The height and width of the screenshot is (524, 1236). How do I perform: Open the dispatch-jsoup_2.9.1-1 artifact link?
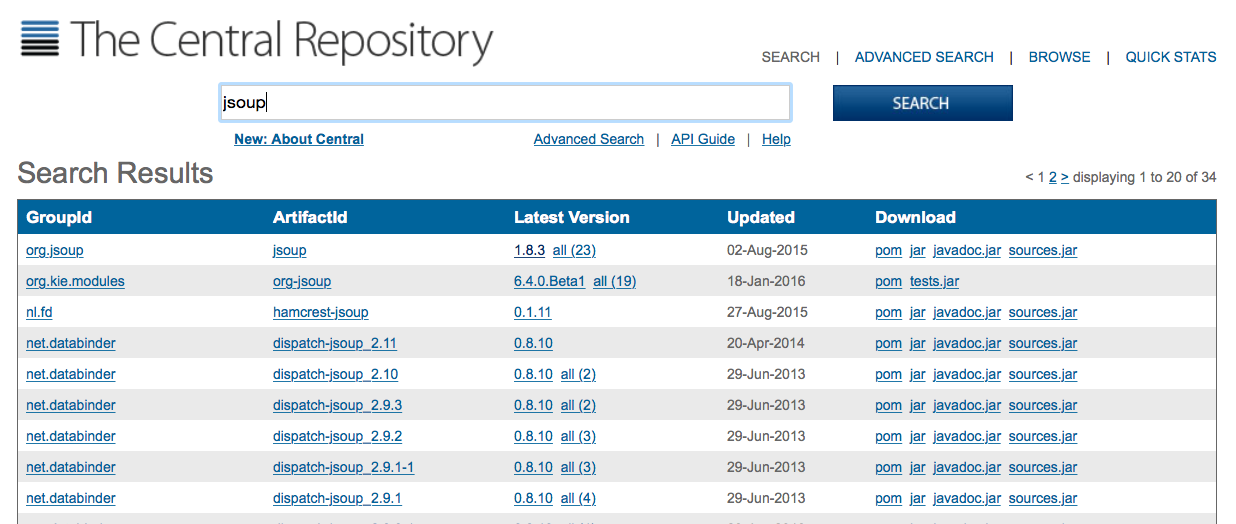point(343,467)
